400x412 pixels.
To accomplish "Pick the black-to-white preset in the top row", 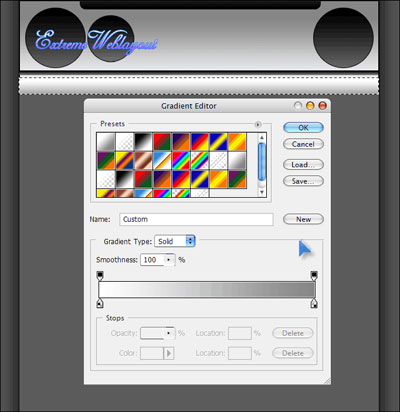I will [143, 141].
